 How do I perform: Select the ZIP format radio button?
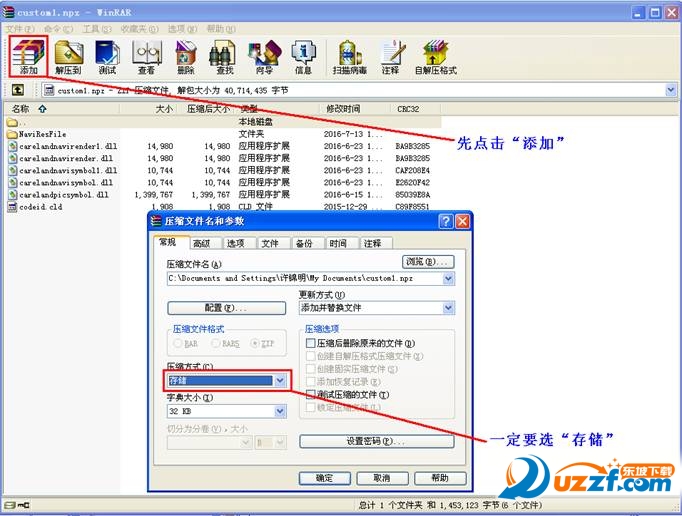[254, 343]
